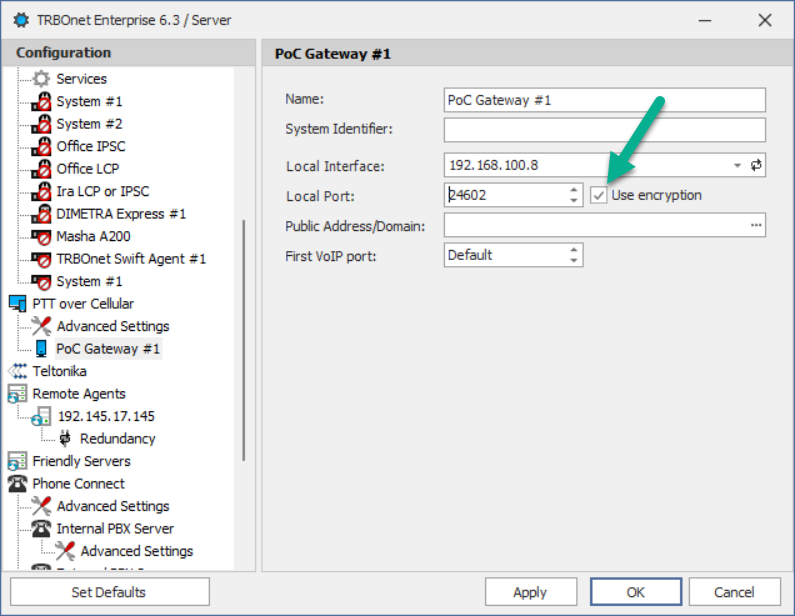Open the Local Interface dropdown
Screen dimensions: 795x616
click(737, 165)
